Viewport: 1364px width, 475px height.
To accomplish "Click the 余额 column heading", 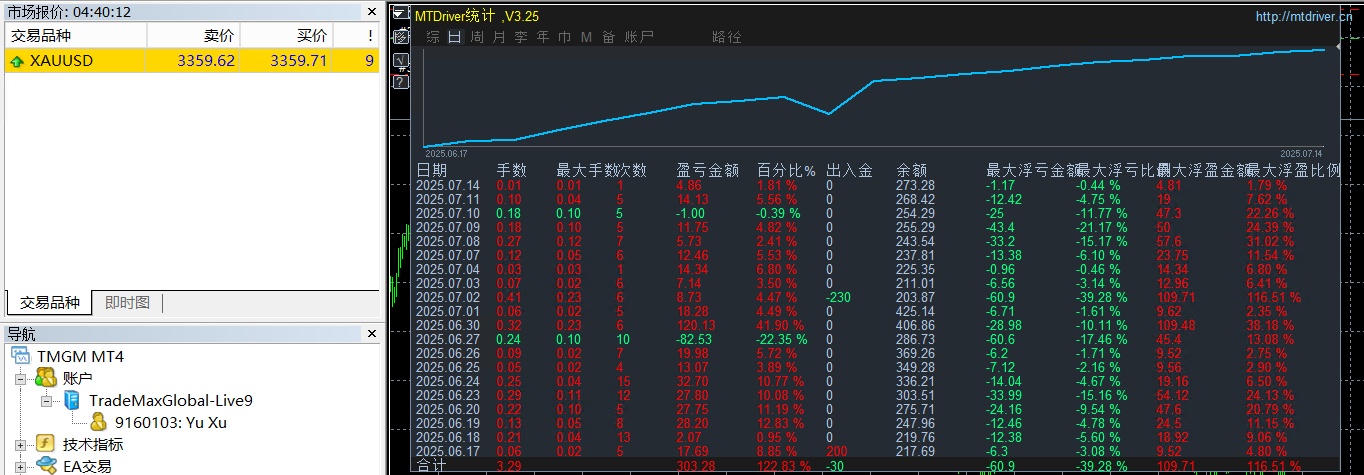I will tap(912, 170).
